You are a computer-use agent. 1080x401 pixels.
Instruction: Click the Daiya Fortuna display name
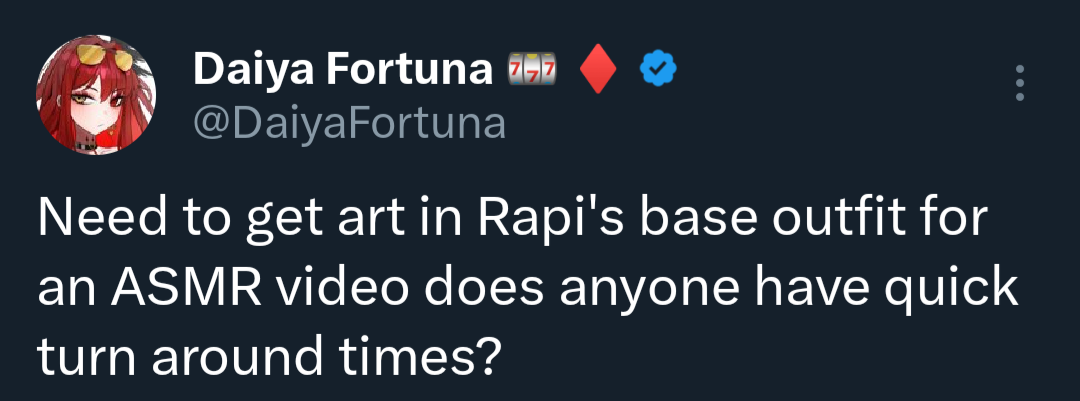tap(343, 70)
